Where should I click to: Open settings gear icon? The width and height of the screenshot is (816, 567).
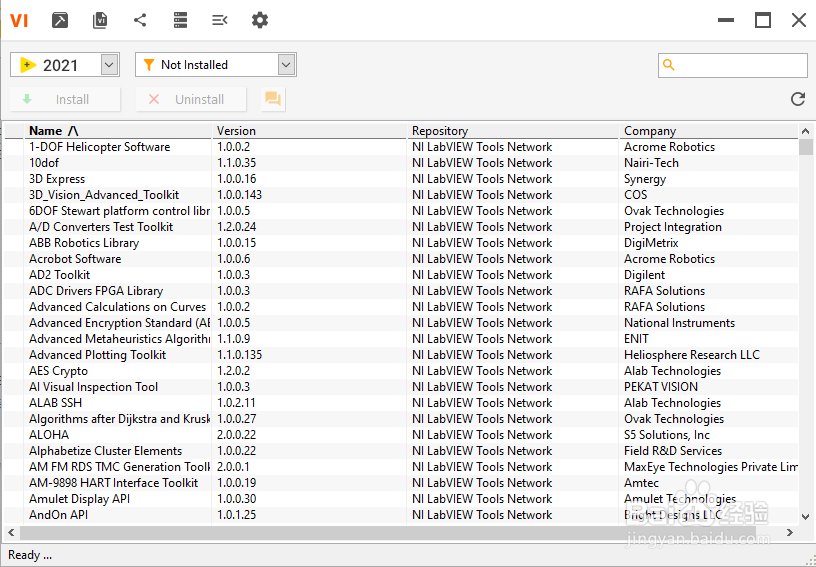(x=260, y=20)
